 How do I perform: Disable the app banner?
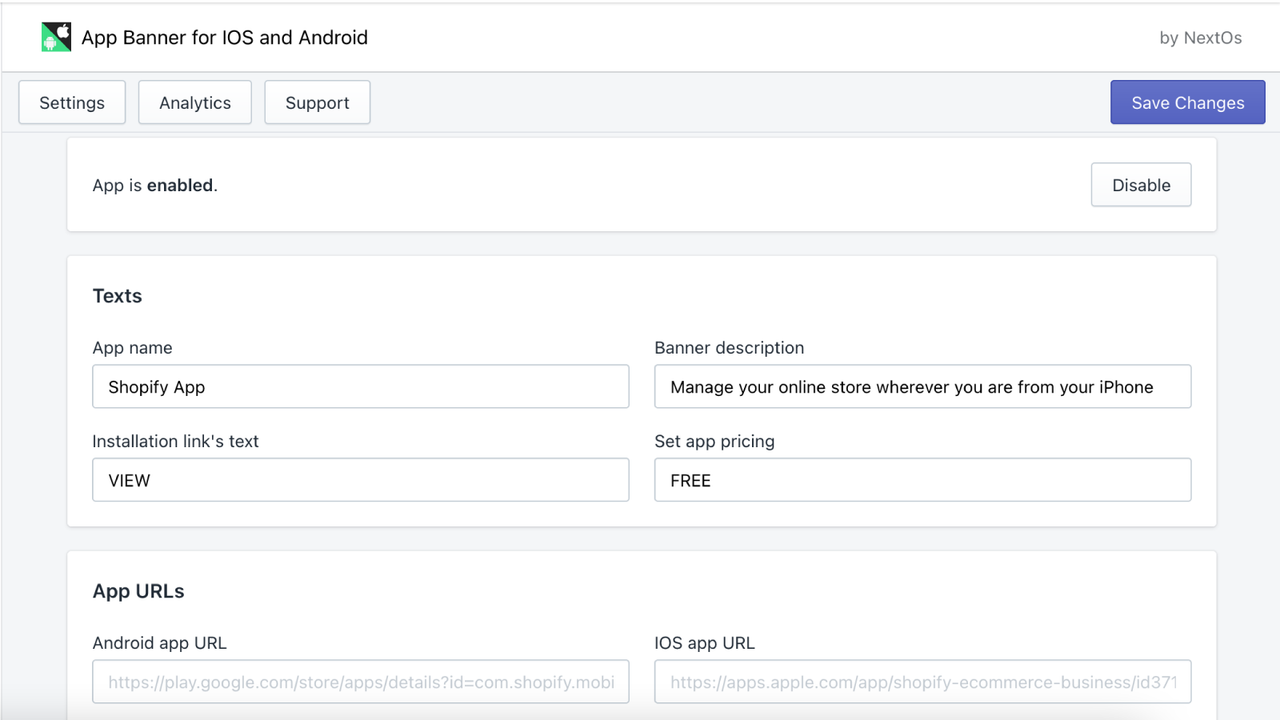(x=1141, y=185)
